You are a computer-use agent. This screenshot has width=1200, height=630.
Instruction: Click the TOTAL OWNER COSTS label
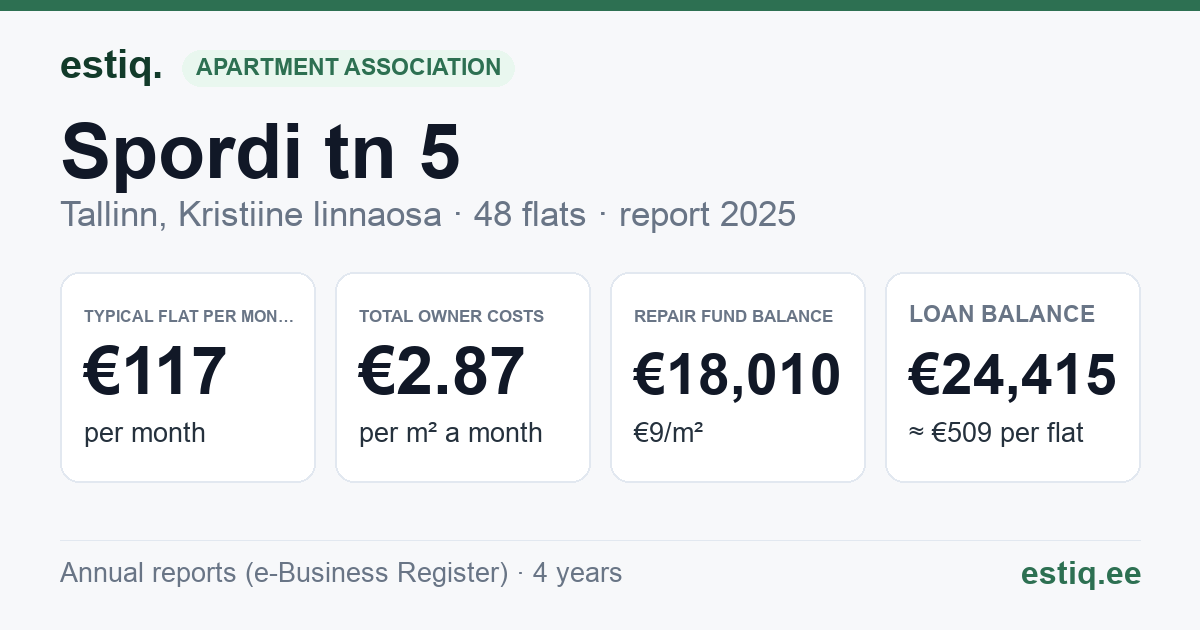pos(452,316)
